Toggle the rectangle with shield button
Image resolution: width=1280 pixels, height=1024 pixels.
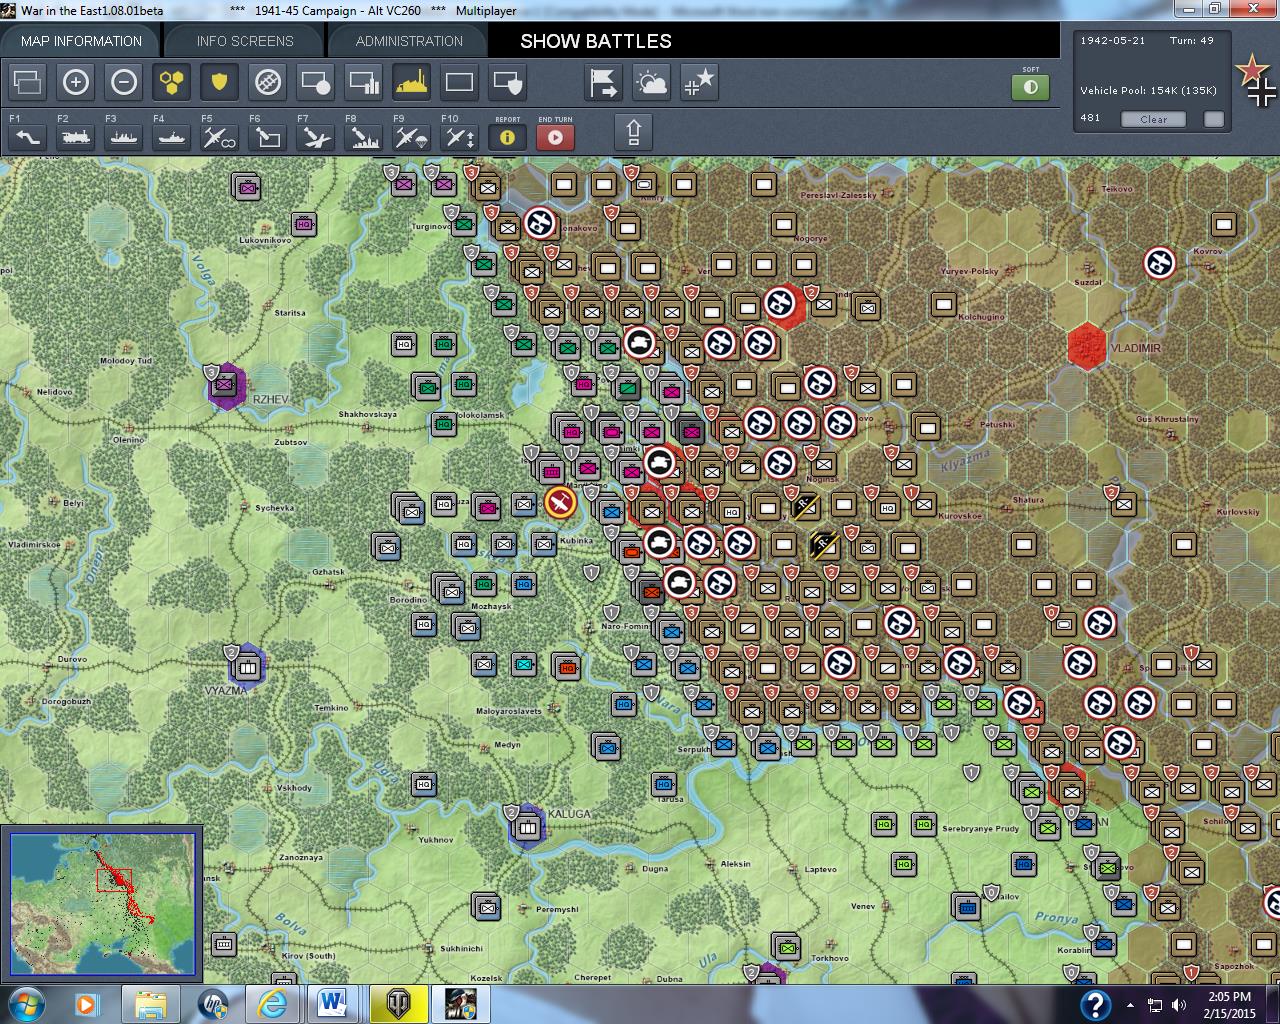click(508, 82)
